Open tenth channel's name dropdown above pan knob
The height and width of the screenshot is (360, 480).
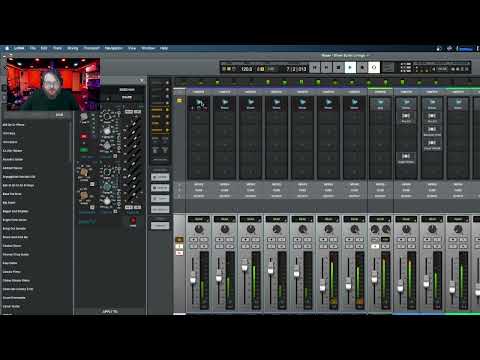[x=432, y=219]
